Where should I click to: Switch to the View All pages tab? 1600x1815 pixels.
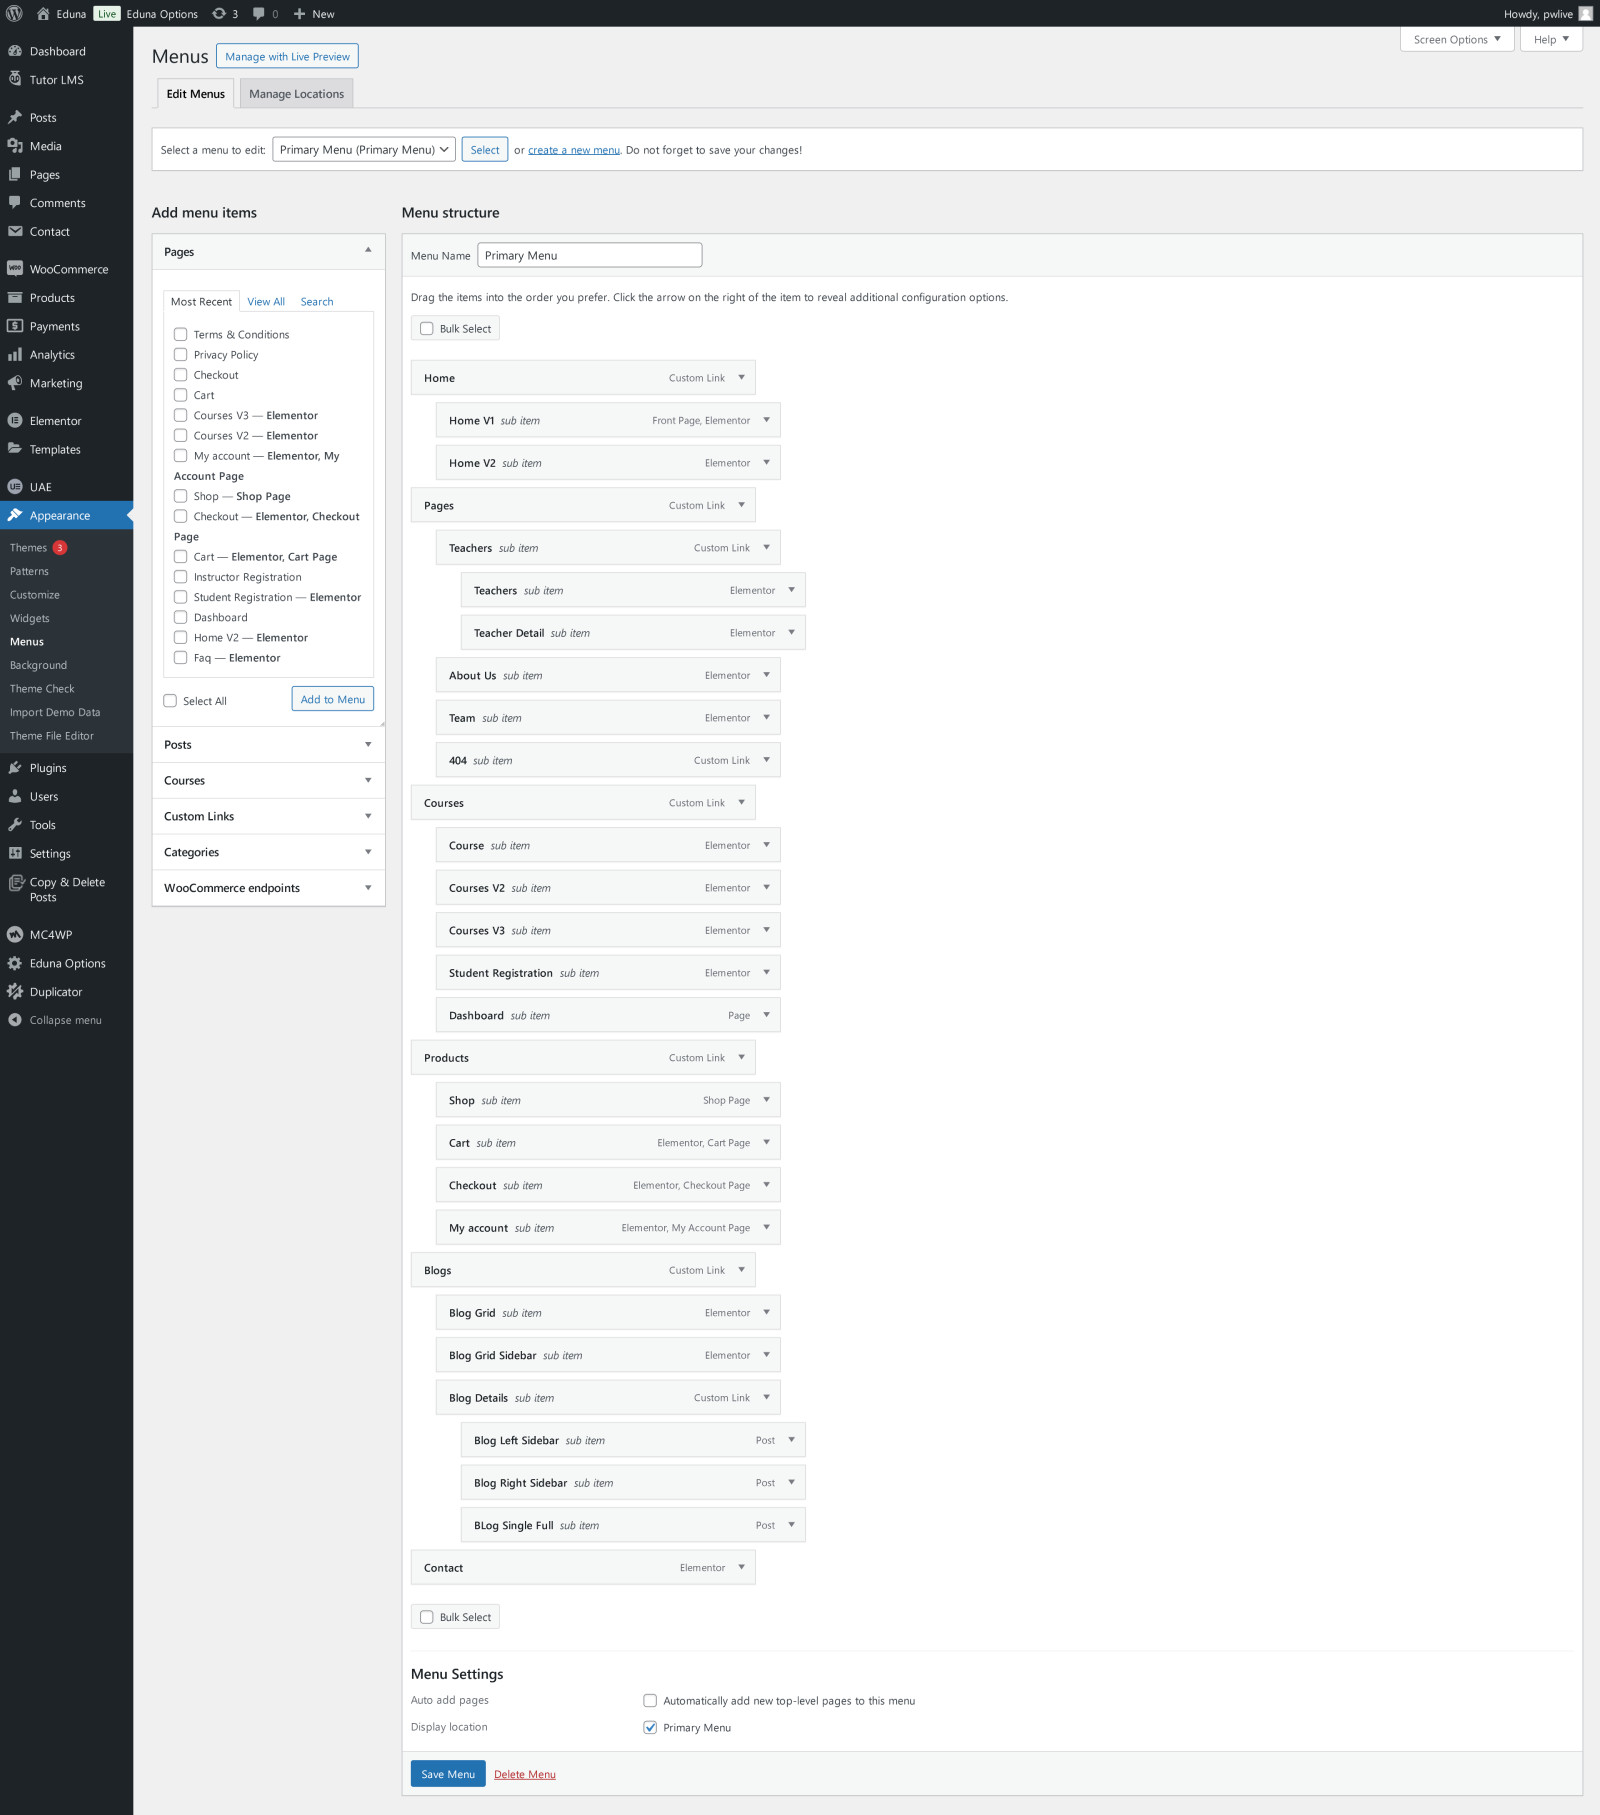266,302
